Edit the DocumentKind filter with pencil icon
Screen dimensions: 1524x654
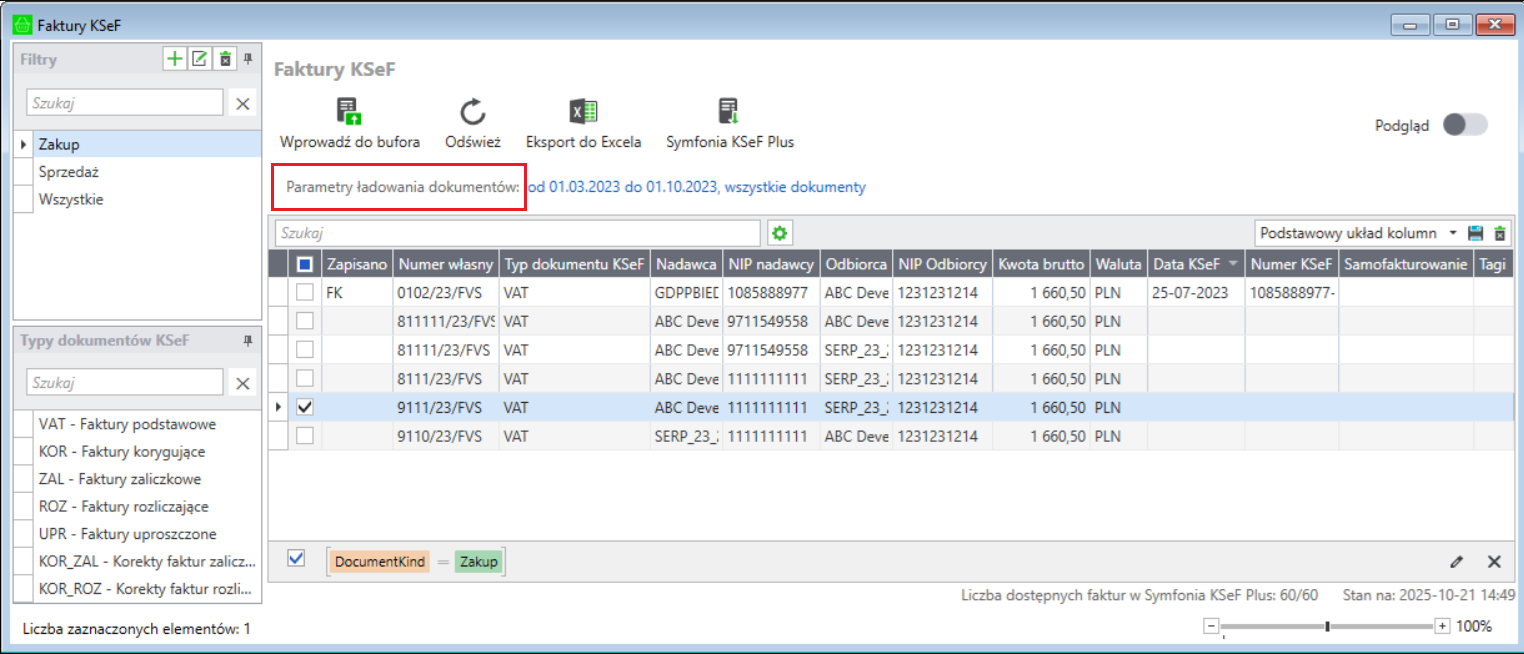(1457, 562)
